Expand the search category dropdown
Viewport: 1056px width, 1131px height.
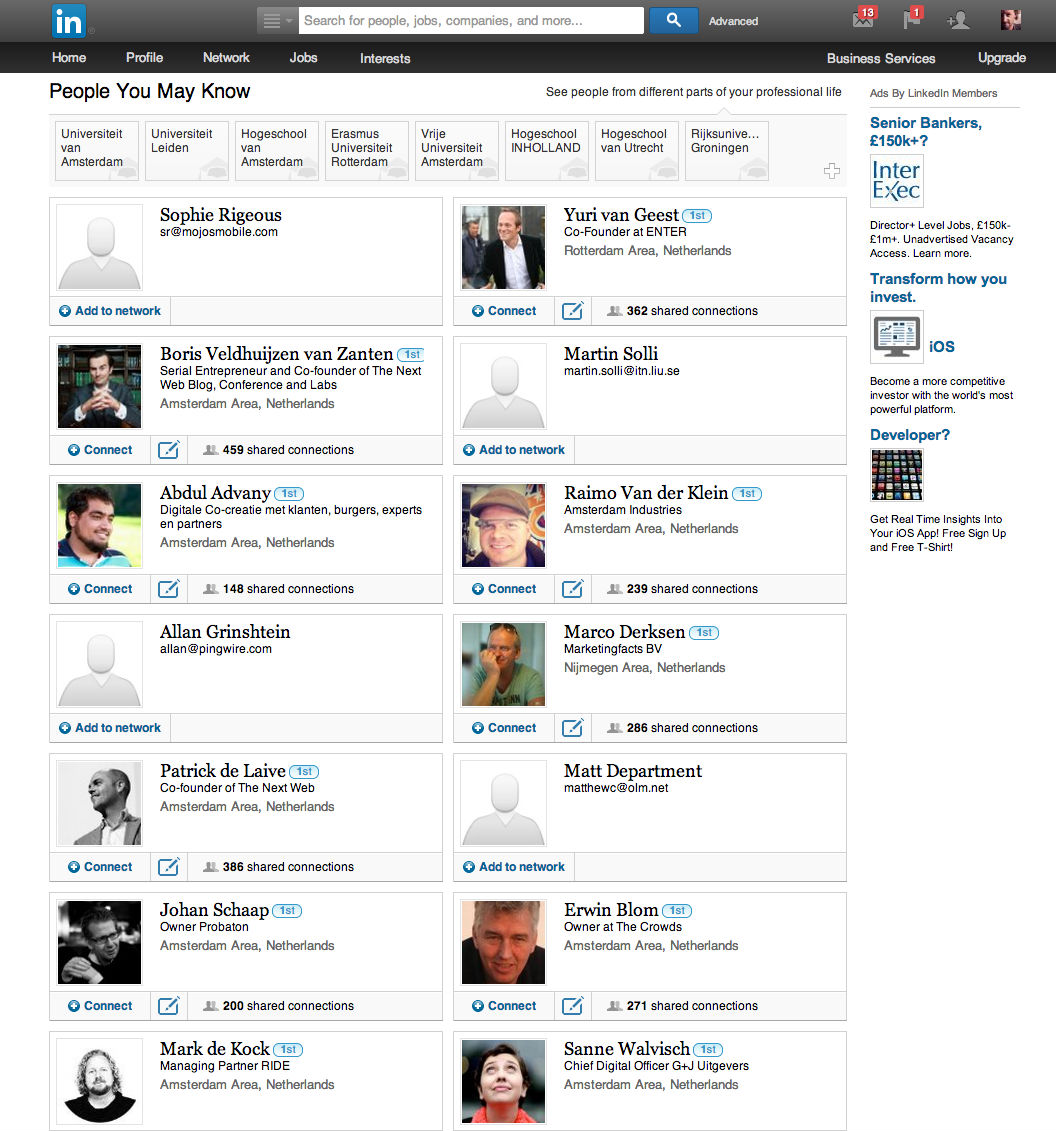[x=276, y=20]
